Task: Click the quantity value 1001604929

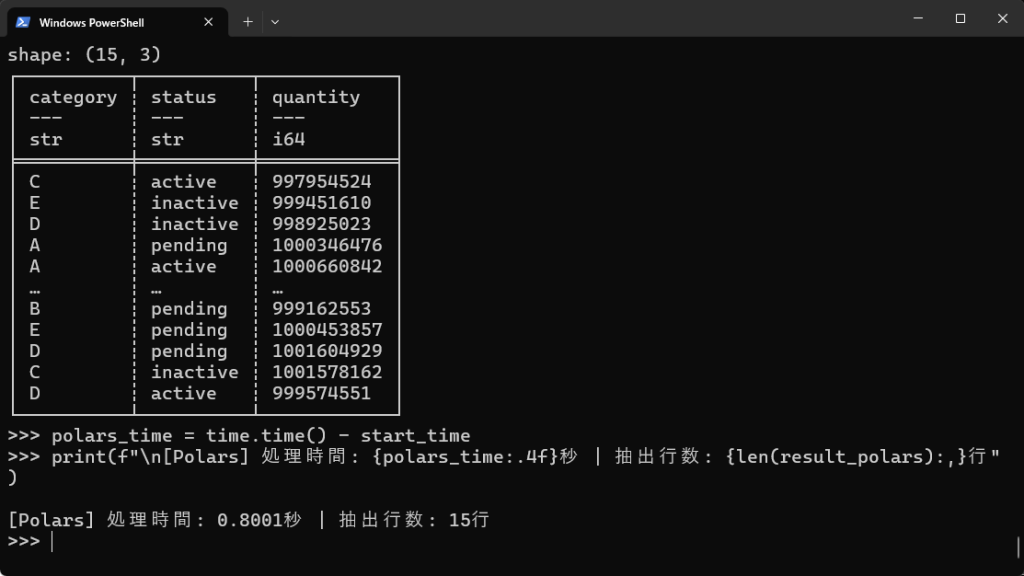Action: [x=327, y=351]
